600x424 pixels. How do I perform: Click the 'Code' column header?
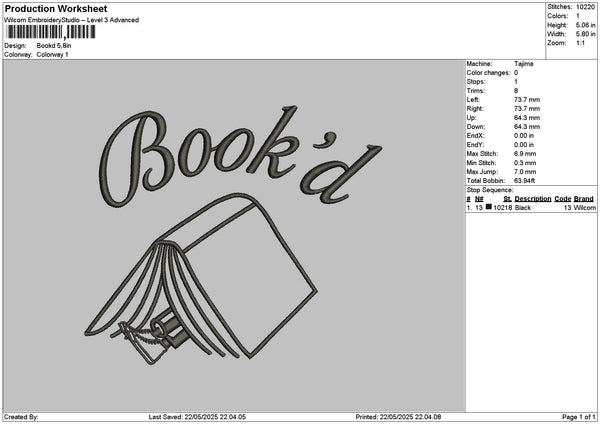pyautogui.click(x=562, y=199)
